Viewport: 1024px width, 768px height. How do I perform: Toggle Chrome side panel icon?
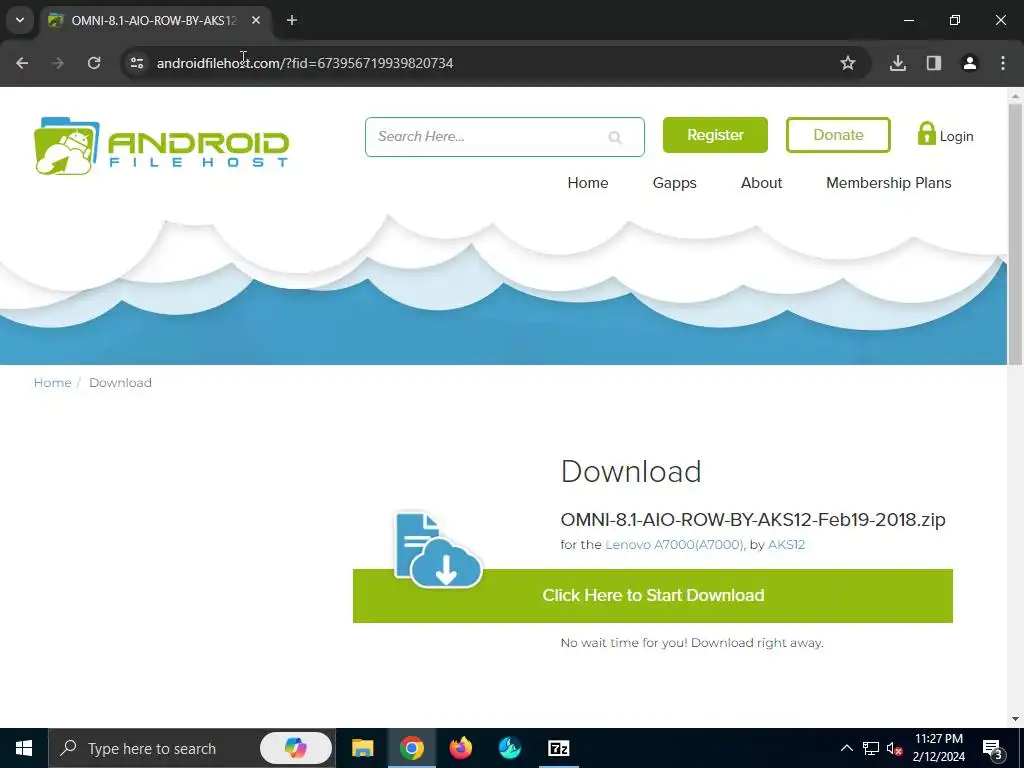[934, 63]
